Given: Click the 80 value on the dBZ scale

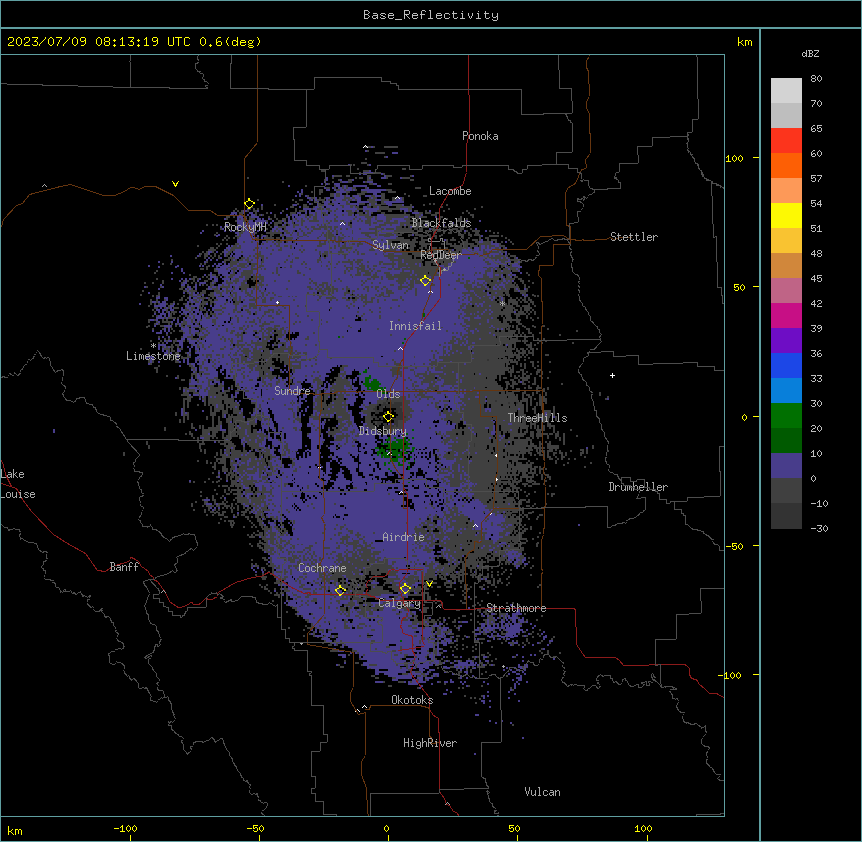Looking at the screenshot, I should (x=816, y=79).
